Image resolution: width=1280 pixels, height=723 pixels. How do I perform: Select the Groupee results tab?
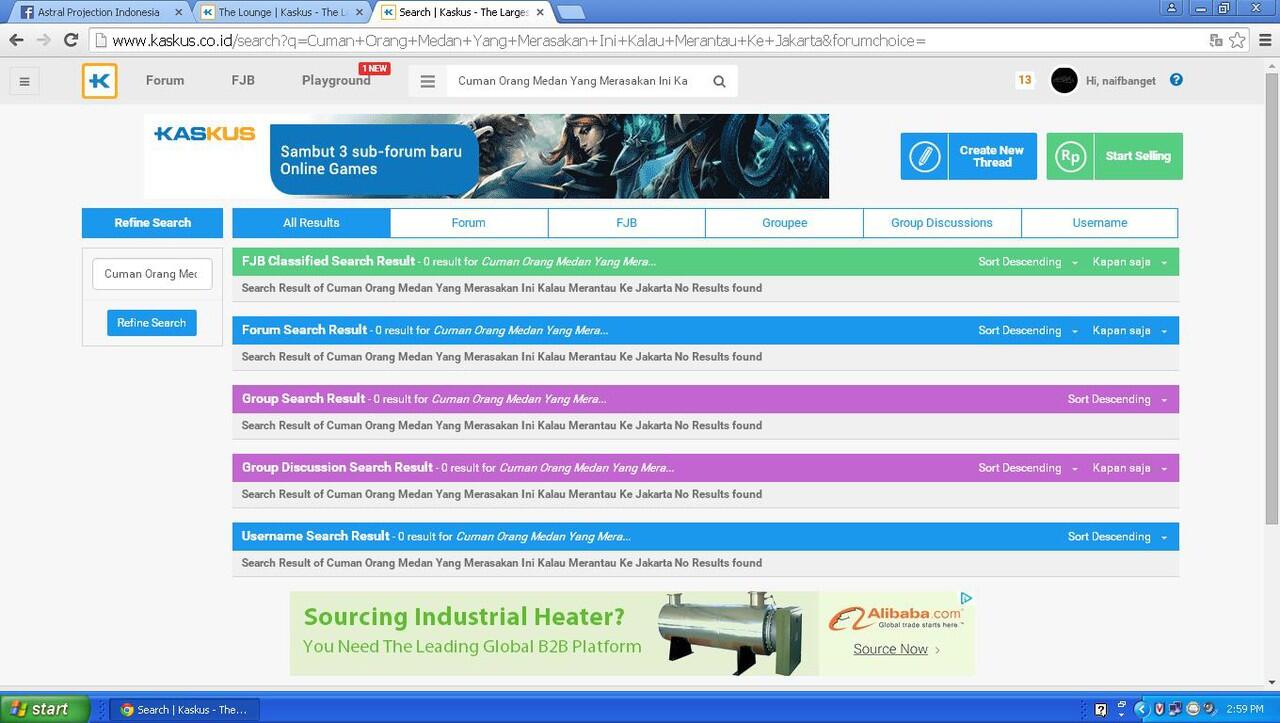point(784,223)
